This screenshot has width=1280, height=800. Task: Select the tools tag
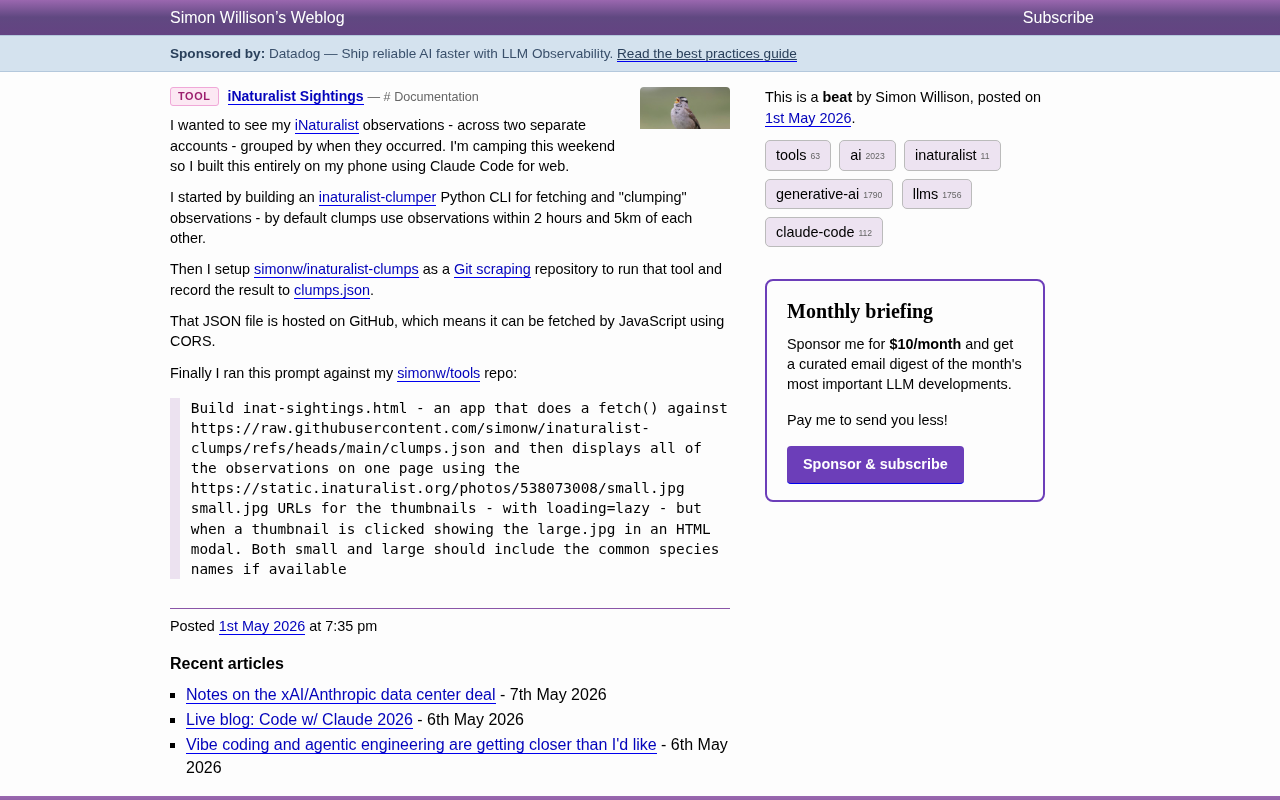click(798, 155)
